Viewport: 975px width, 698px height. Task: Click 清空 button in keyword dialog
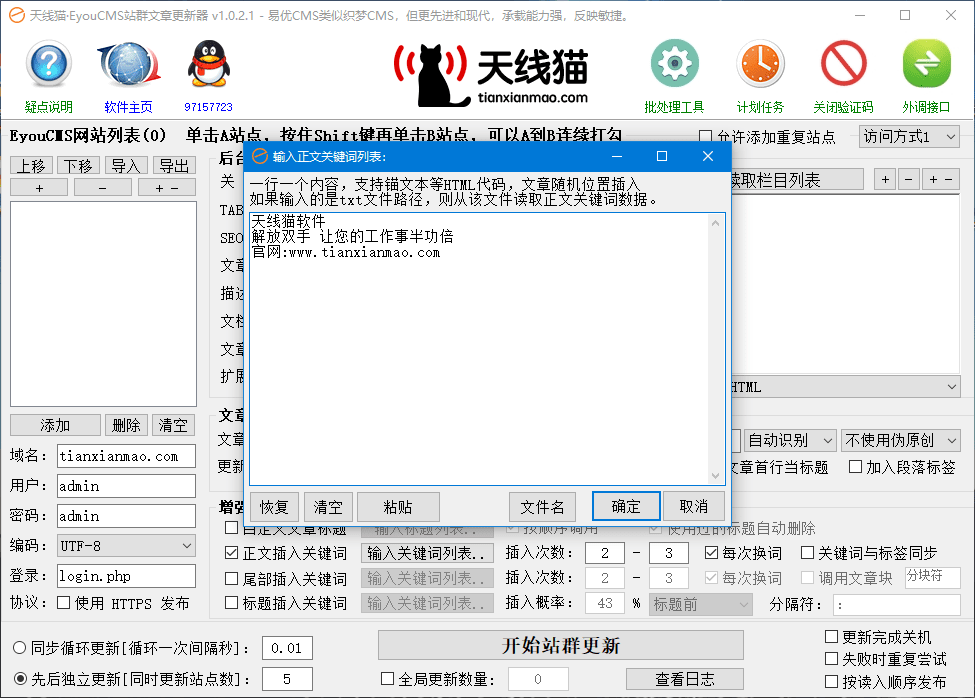tap(328, 507)
